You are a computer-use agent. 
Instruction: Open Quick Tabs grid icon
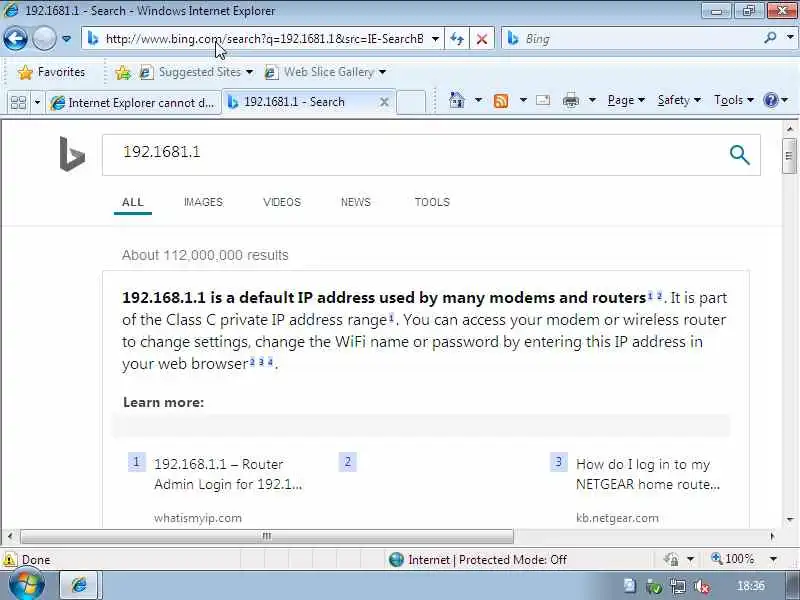point(18,103)
